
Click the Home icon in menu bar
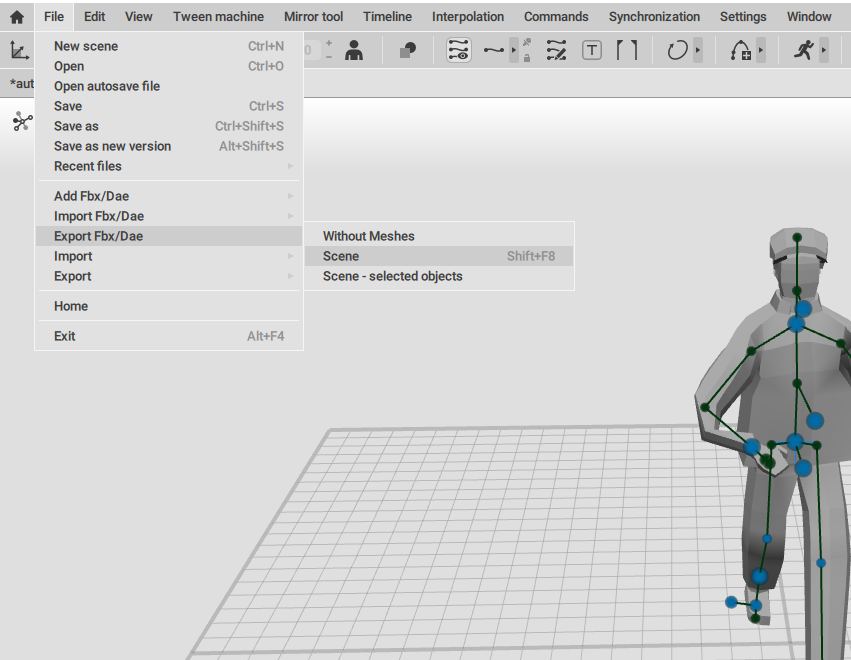17,17
